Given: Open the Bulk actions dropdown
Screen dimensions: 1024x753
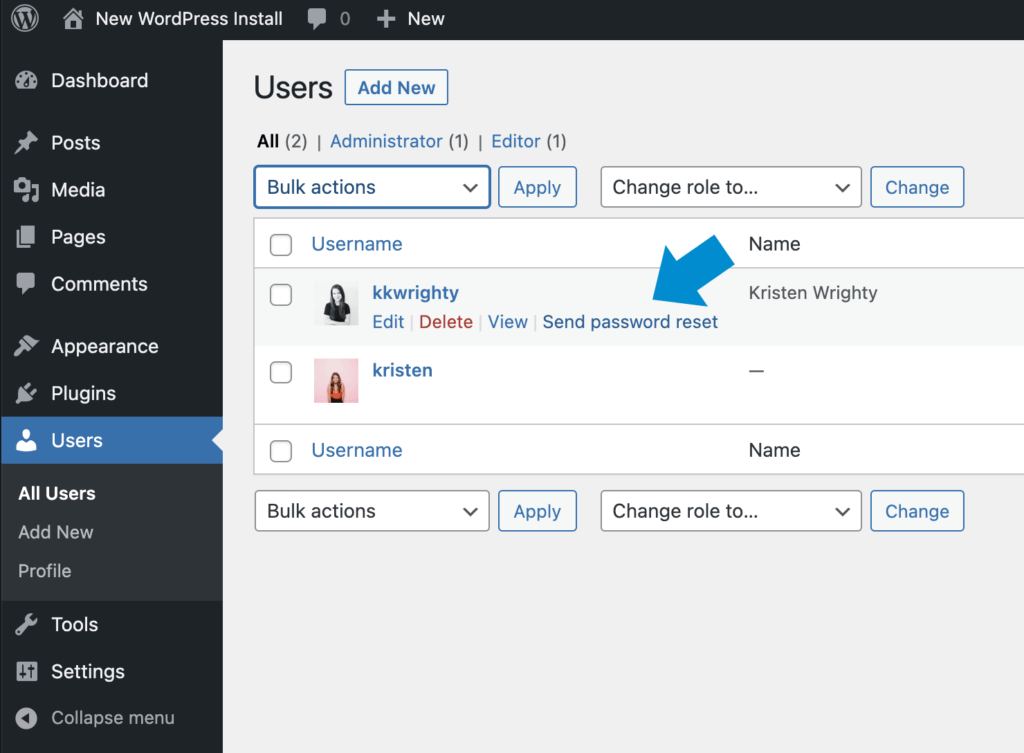Looking at the screenshot, I should tap(371, 187).
